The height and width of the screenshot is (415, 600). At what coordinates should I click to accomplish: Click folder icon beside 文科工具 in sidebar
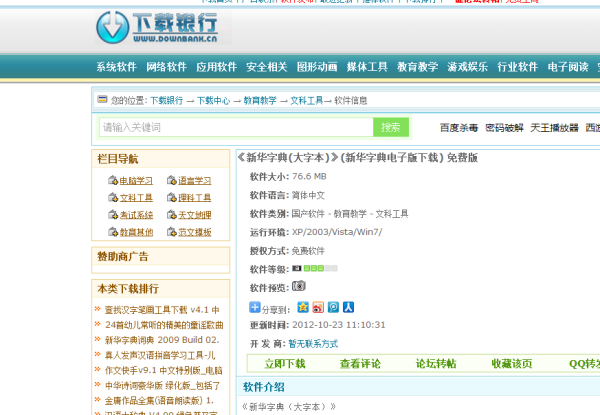tap(113, 197)
